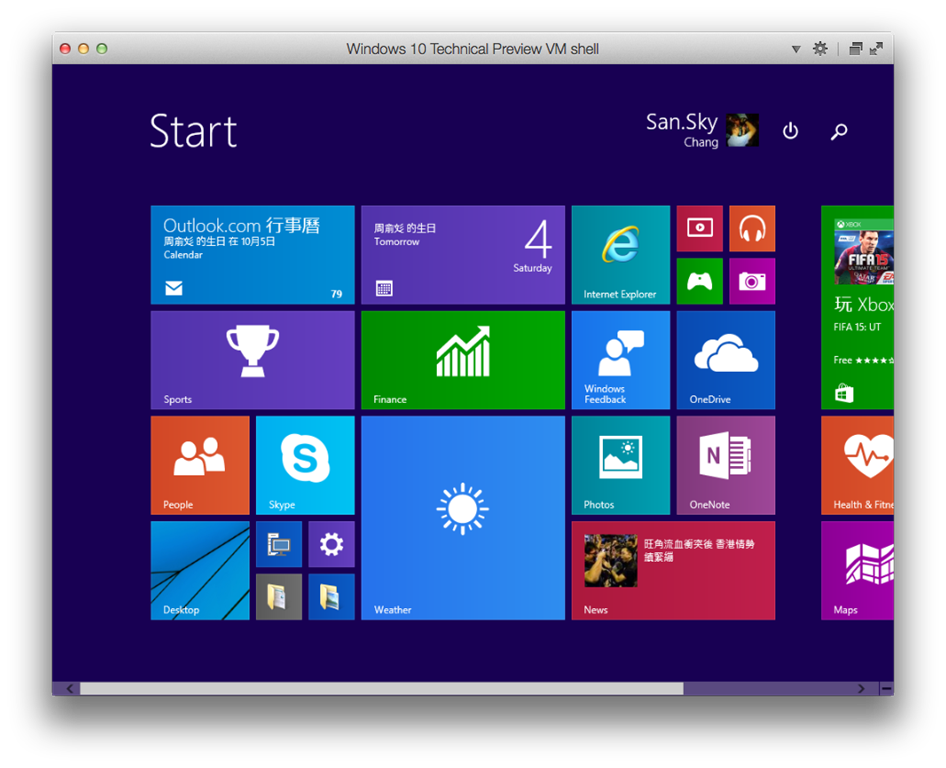
Task: Click the horizontal scrollbar thumb
Action: 382,688
